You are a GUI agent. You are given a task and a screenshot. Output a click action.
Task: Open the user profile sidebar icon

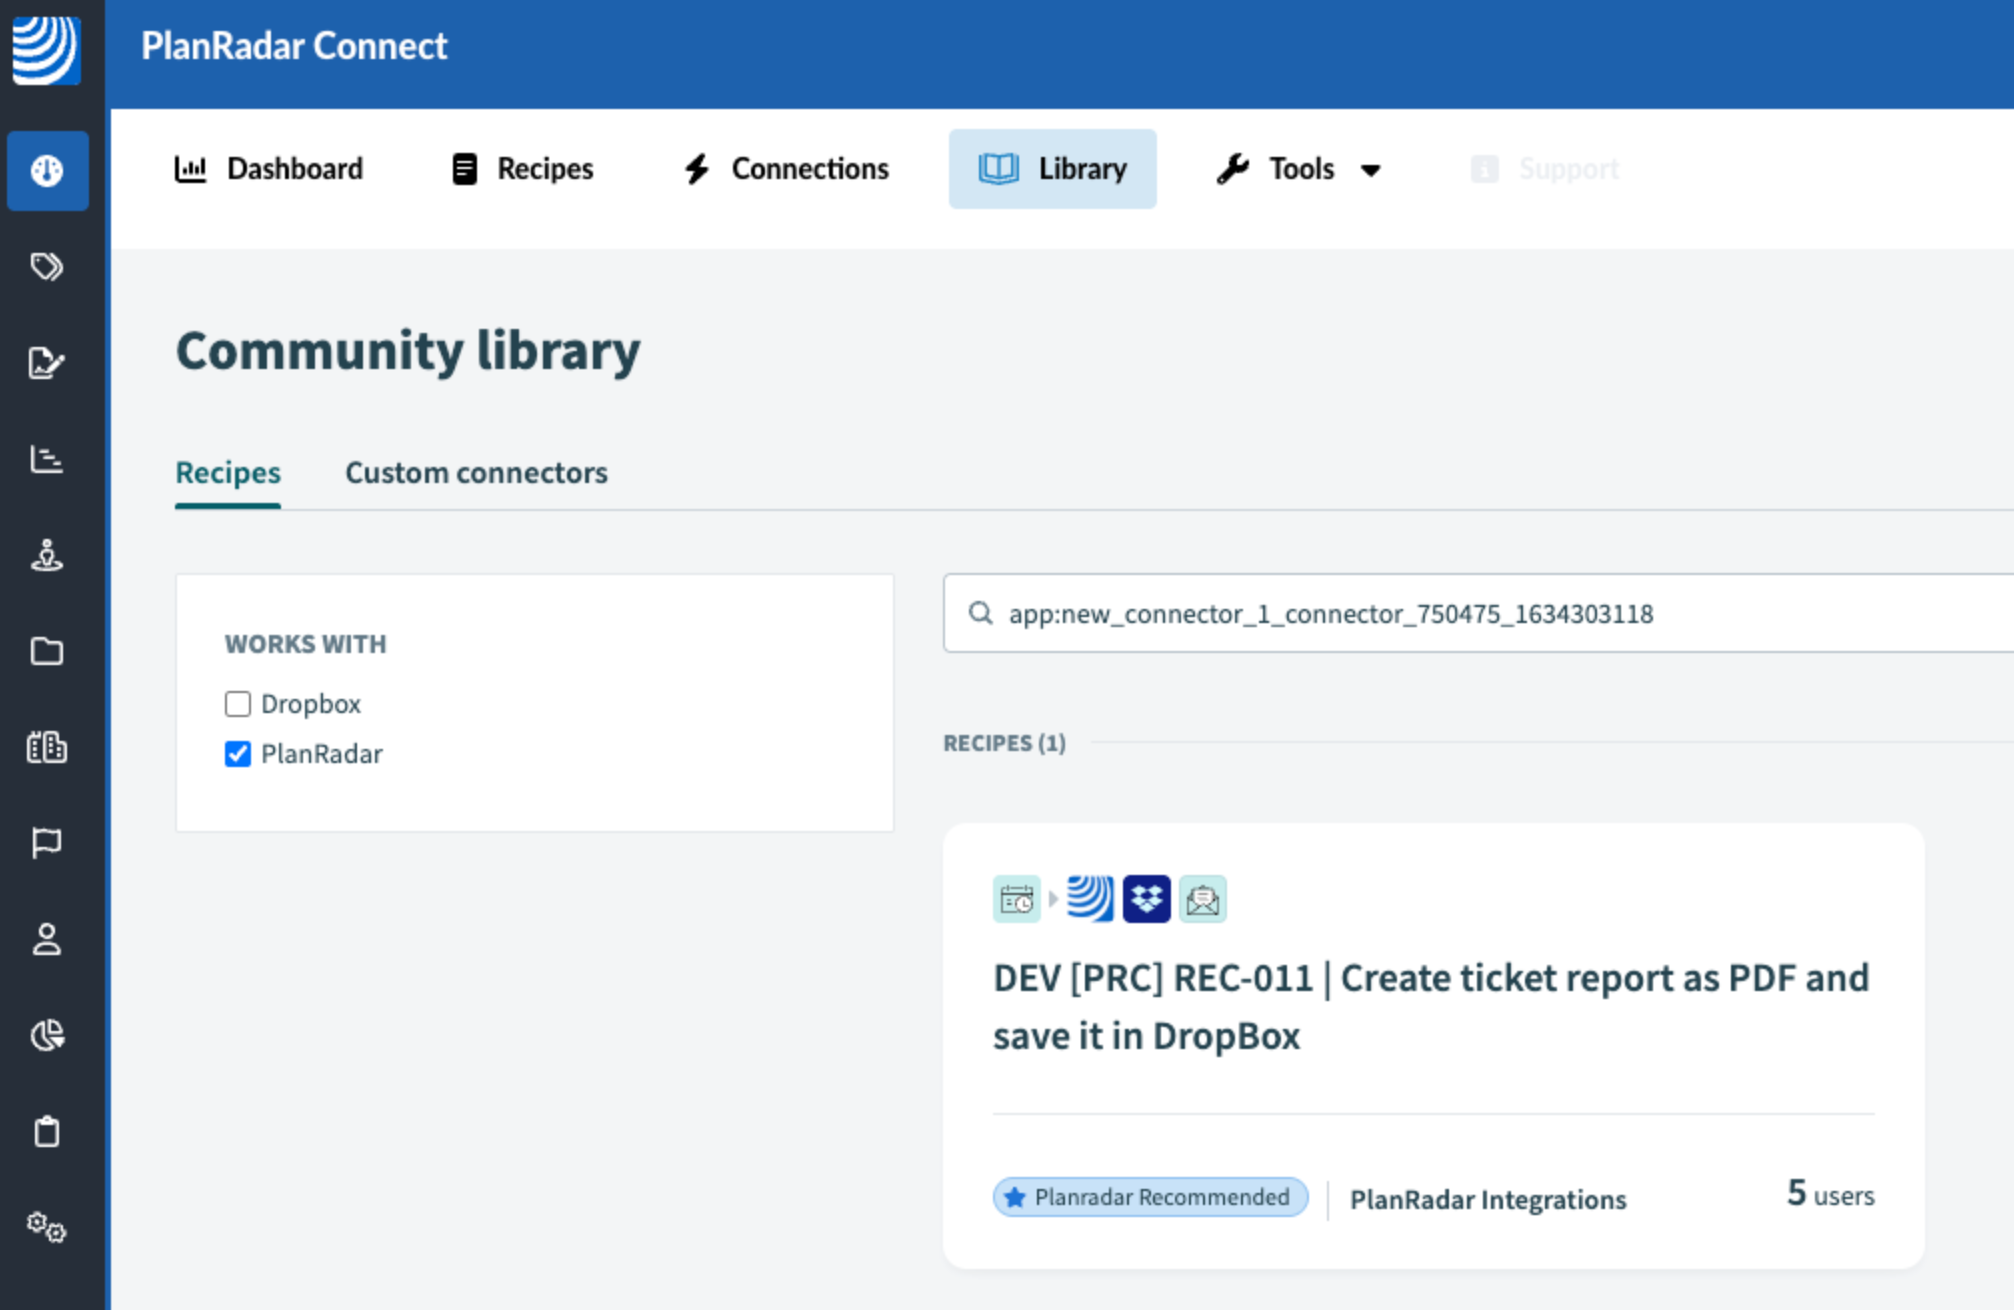[x=47, y=939]
